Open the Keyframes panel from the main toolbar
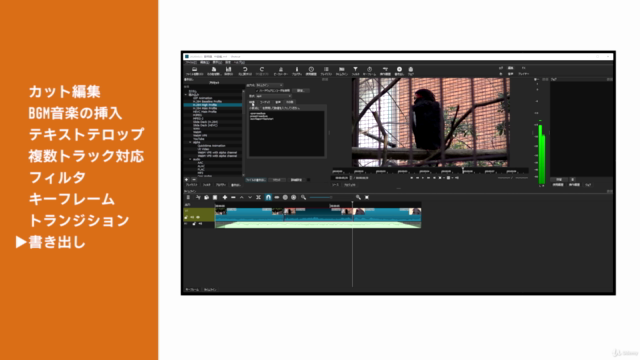 click(369, 71)
